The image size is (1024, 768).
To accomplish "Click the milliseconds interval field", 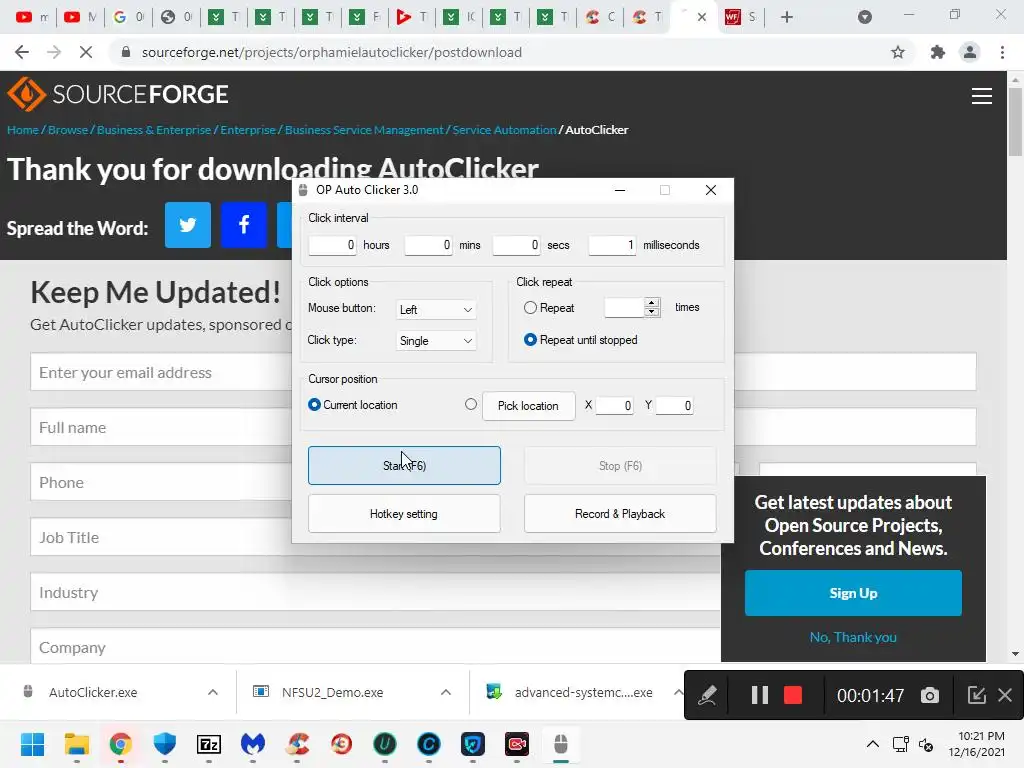I will click(612, 245).
